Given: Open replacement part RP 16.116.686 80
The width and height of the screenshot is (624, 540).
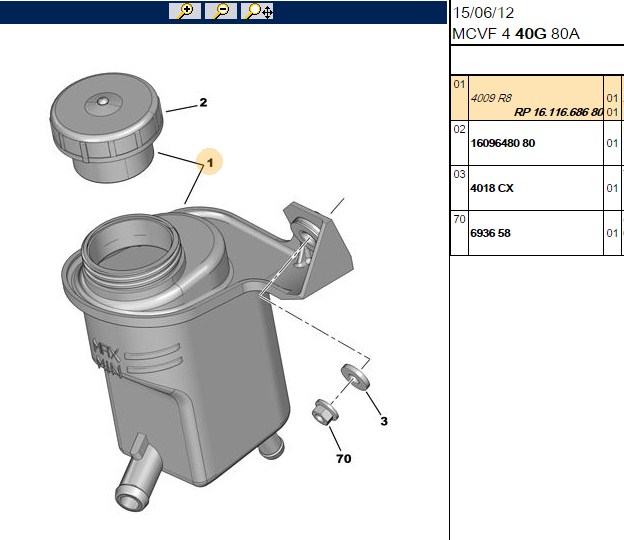Looking at the screenshot, I should pos(559,112).
